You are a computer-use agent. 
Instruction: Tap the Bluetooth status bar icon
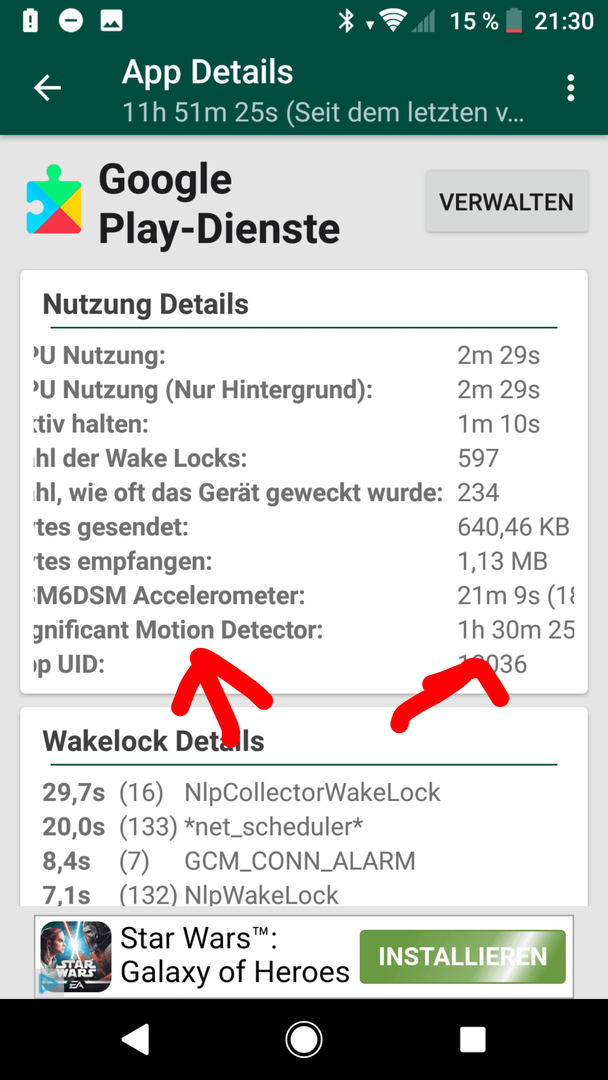346,22
